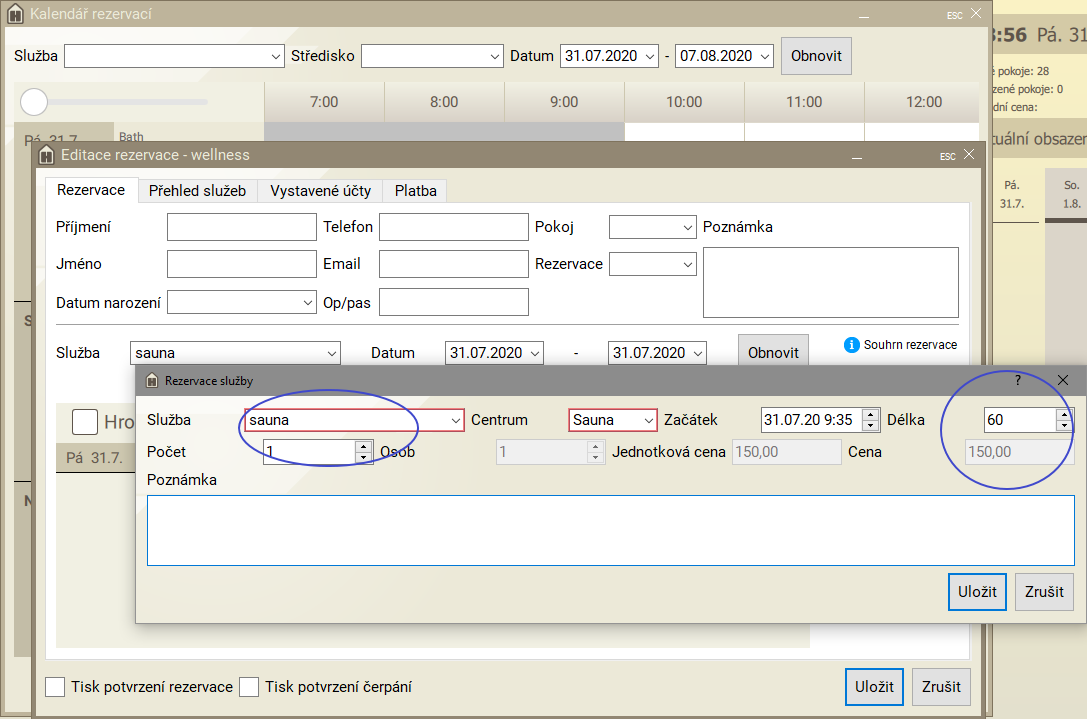Toggle the checkbox next to Hro label

point(85,422)
